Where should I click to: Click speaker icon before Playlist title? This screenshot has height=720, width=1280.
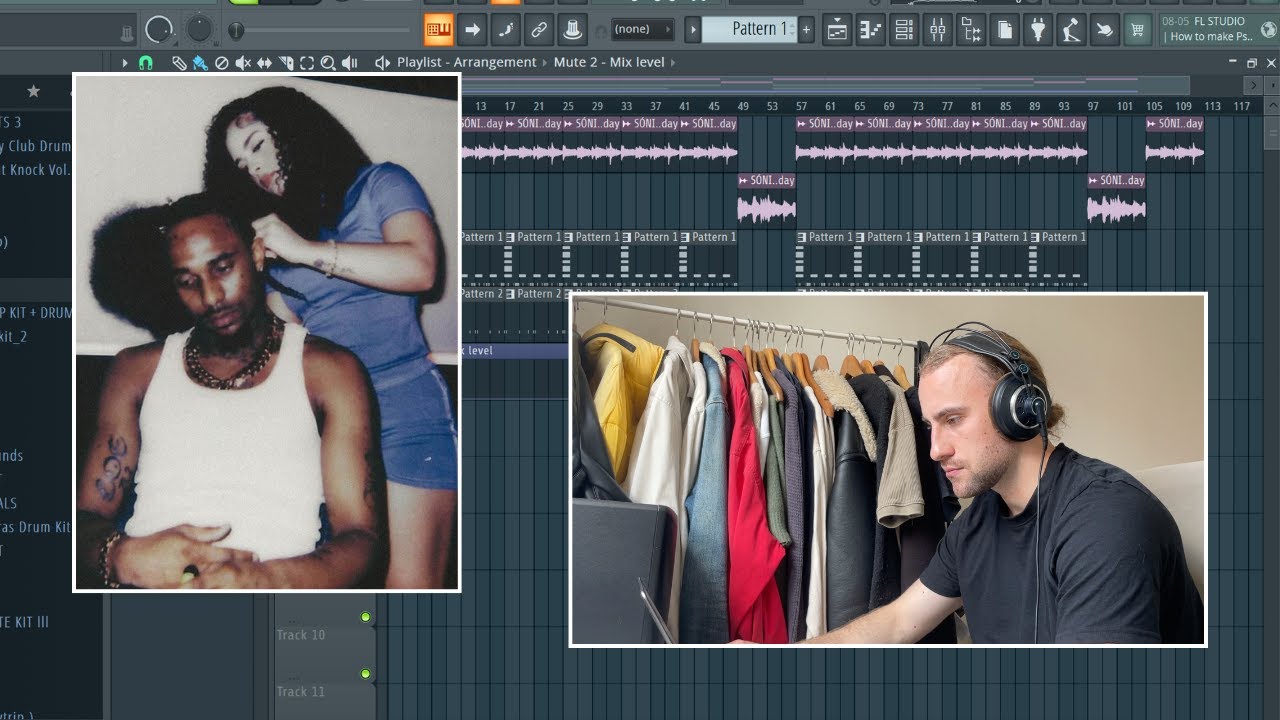point(382,63)
